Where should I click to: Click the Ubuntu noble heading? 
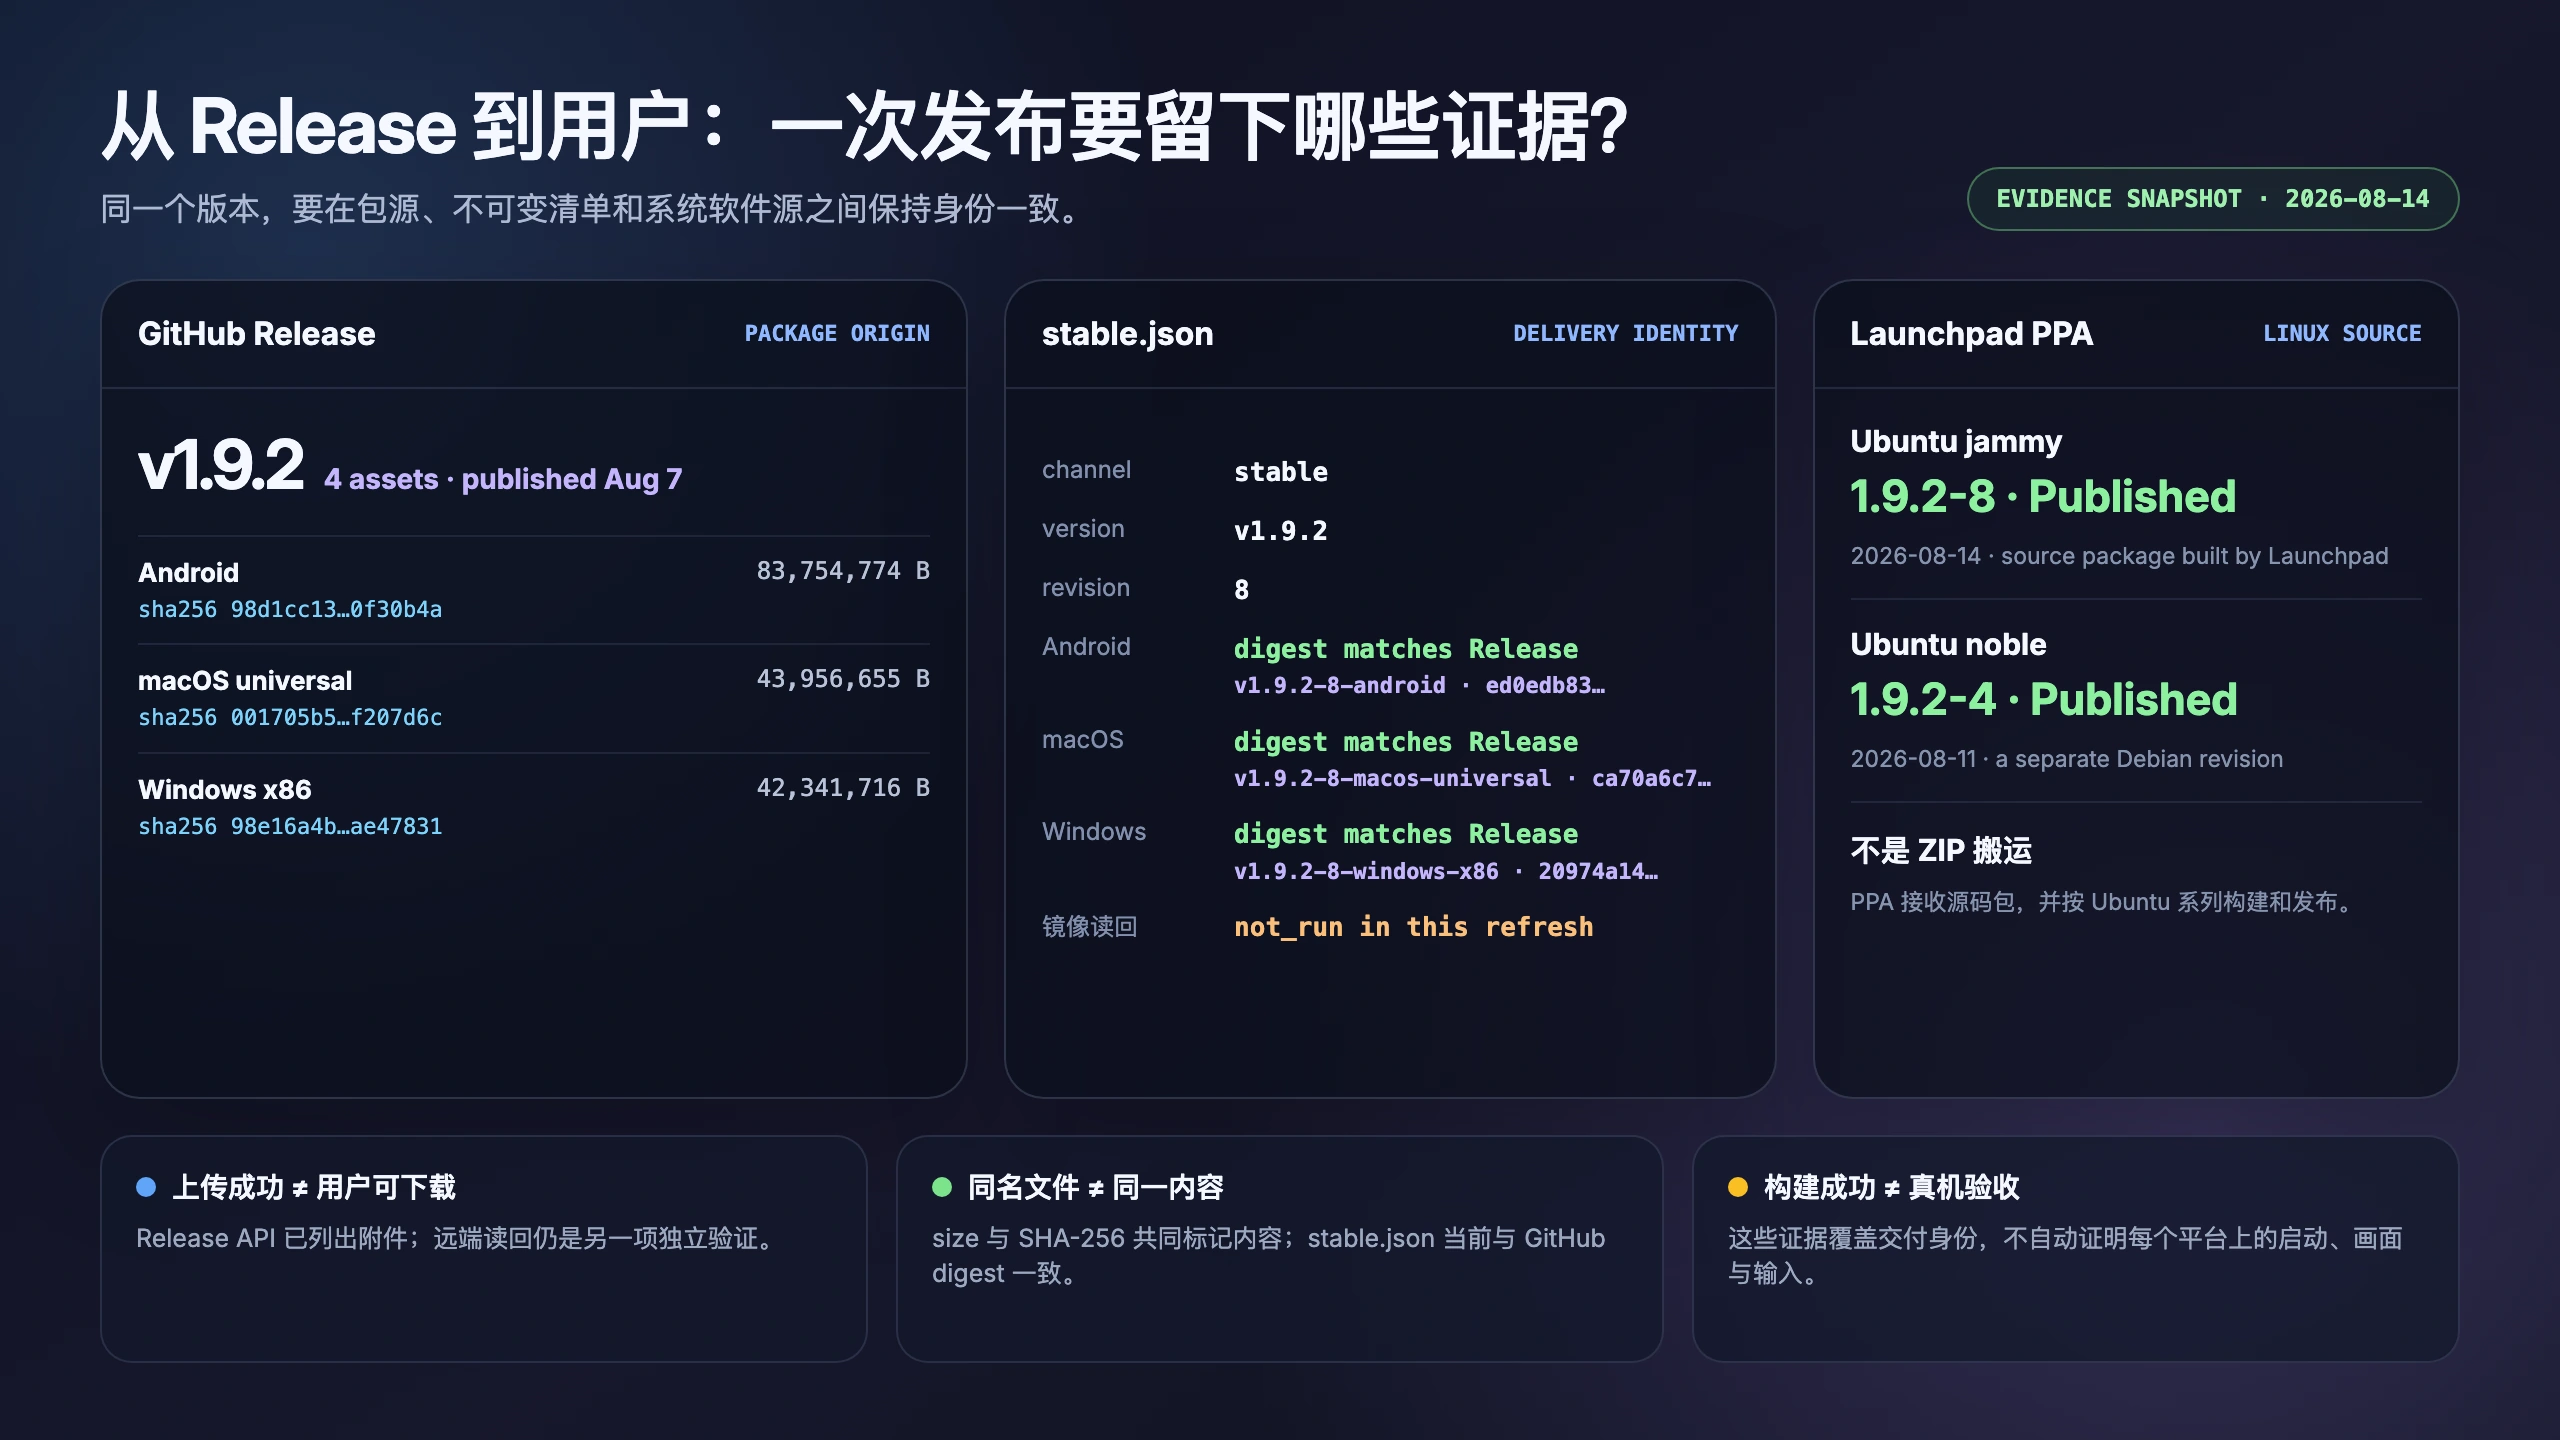[1948, 644]
